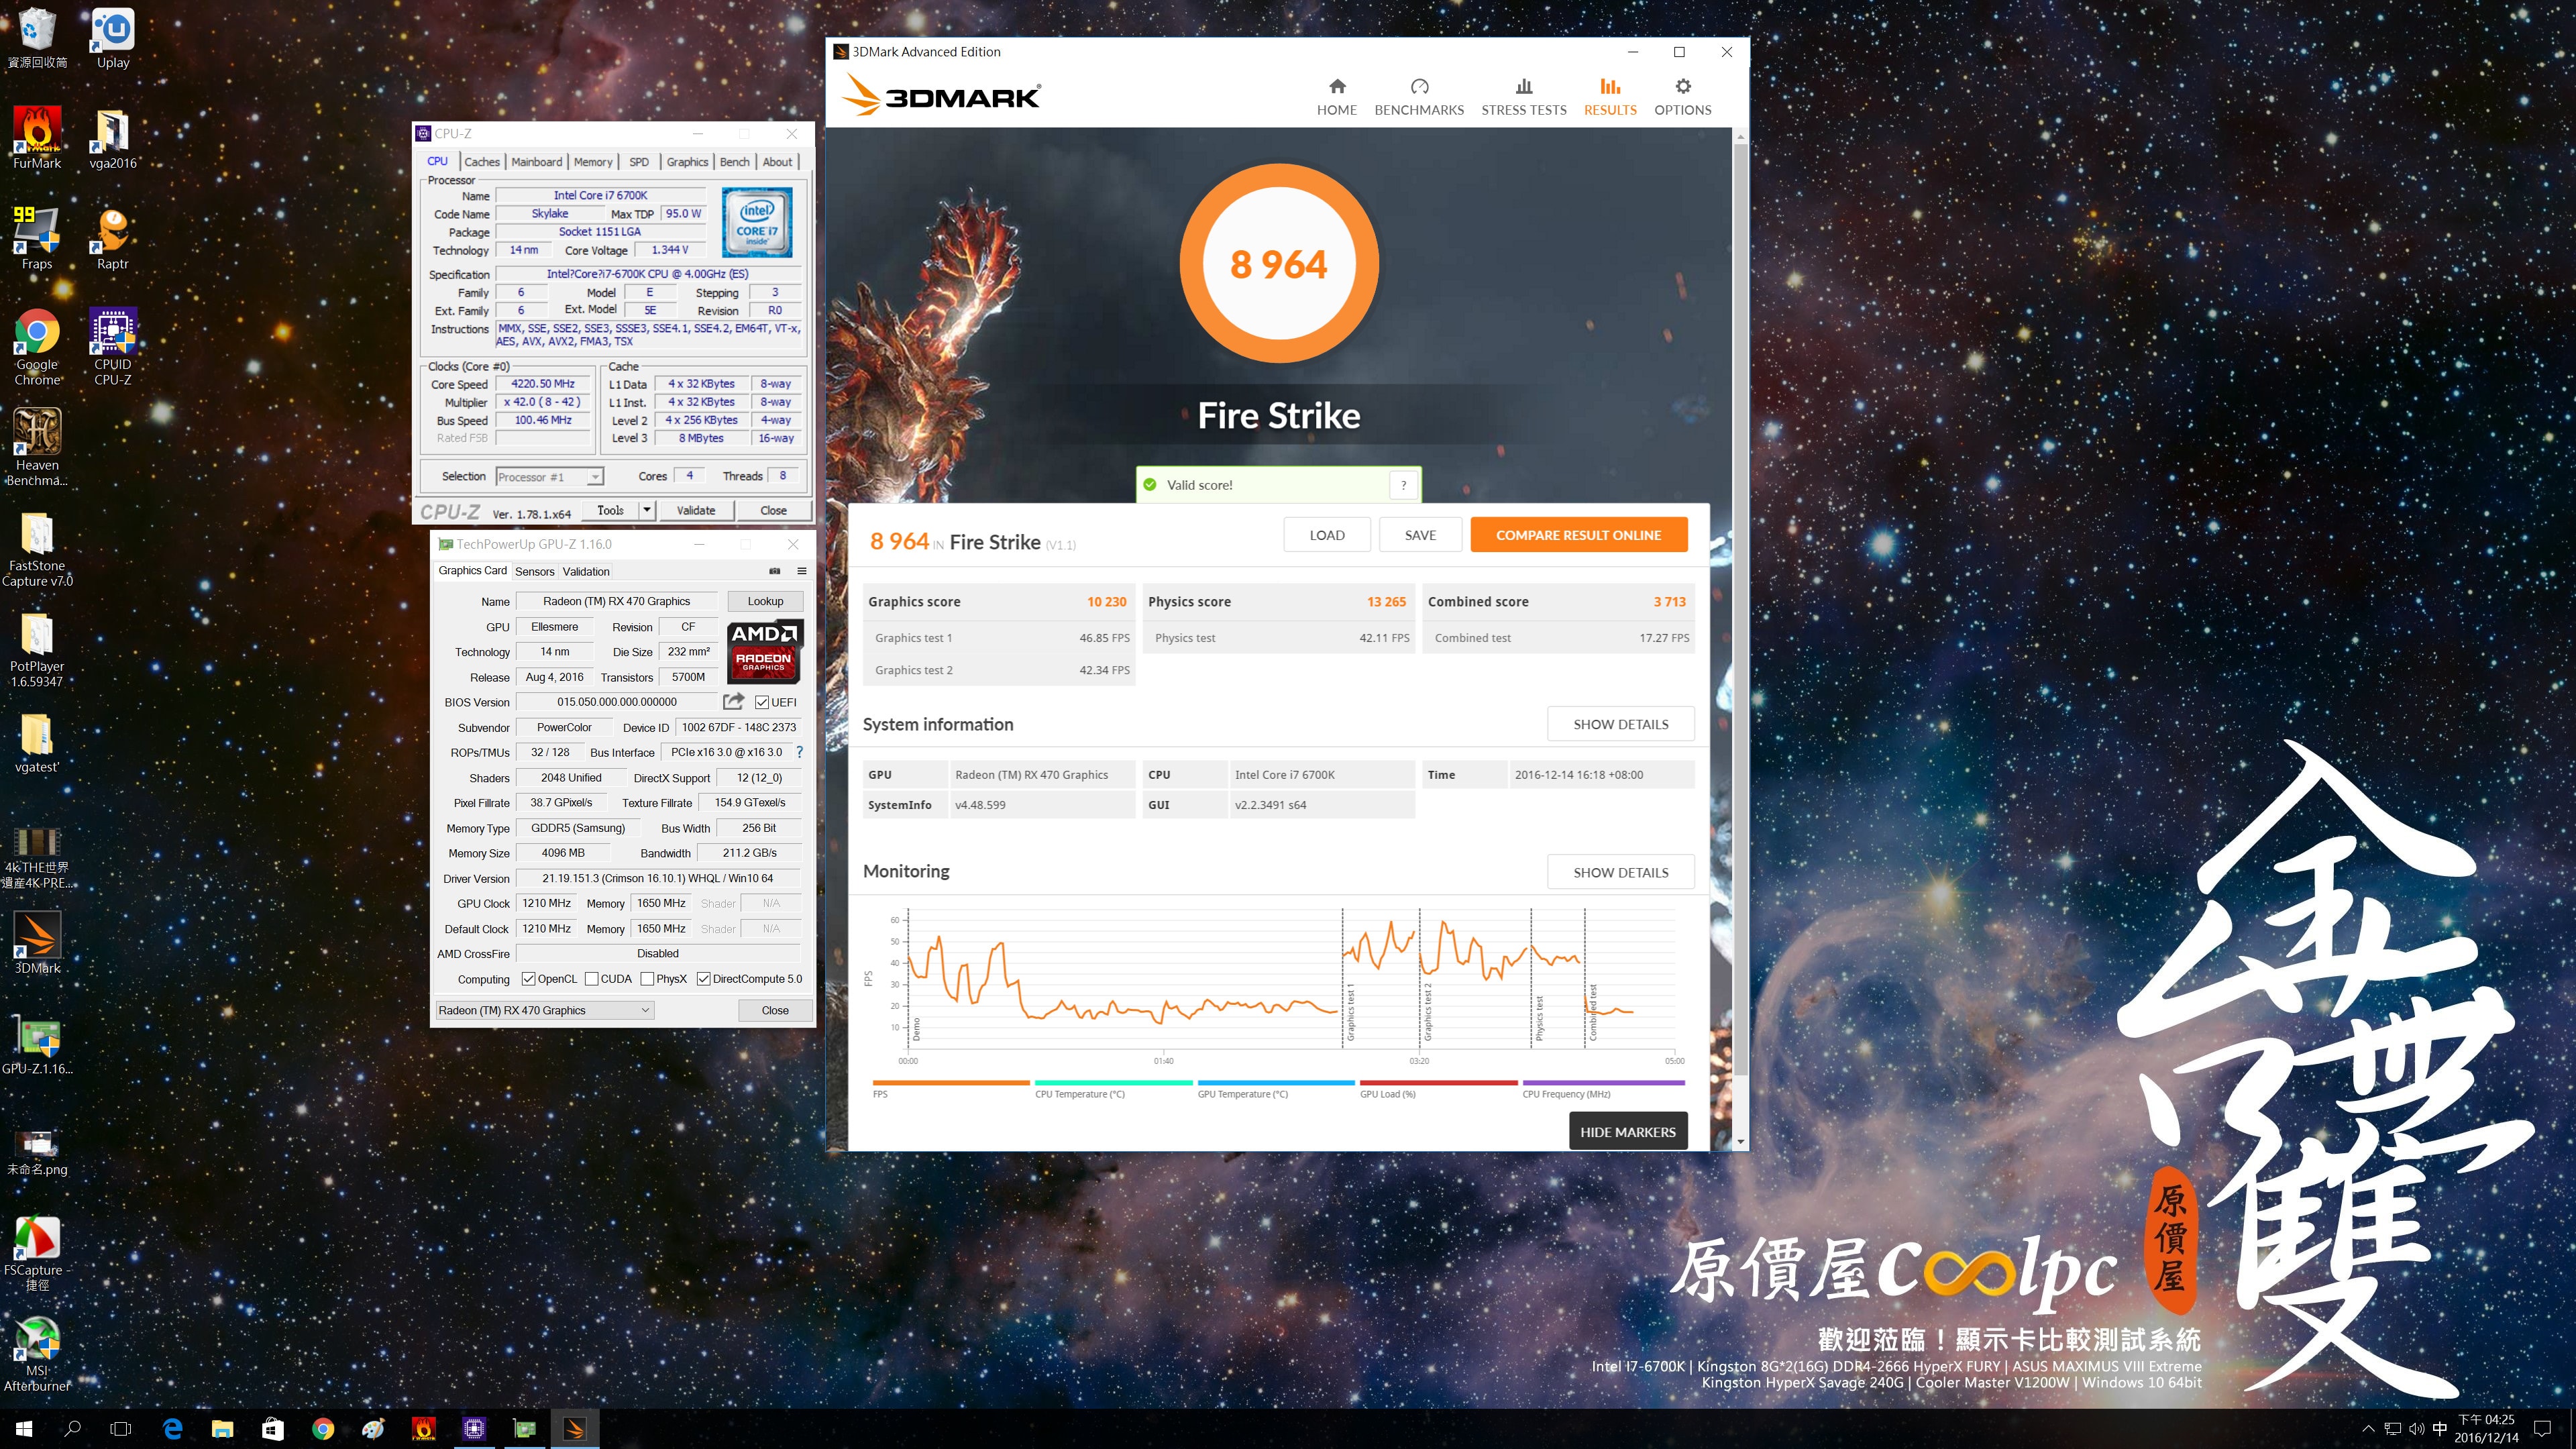Viewport: 2576px width, 1449px height.
Task: Show details for Monitoring
Action: [1620, 872]
